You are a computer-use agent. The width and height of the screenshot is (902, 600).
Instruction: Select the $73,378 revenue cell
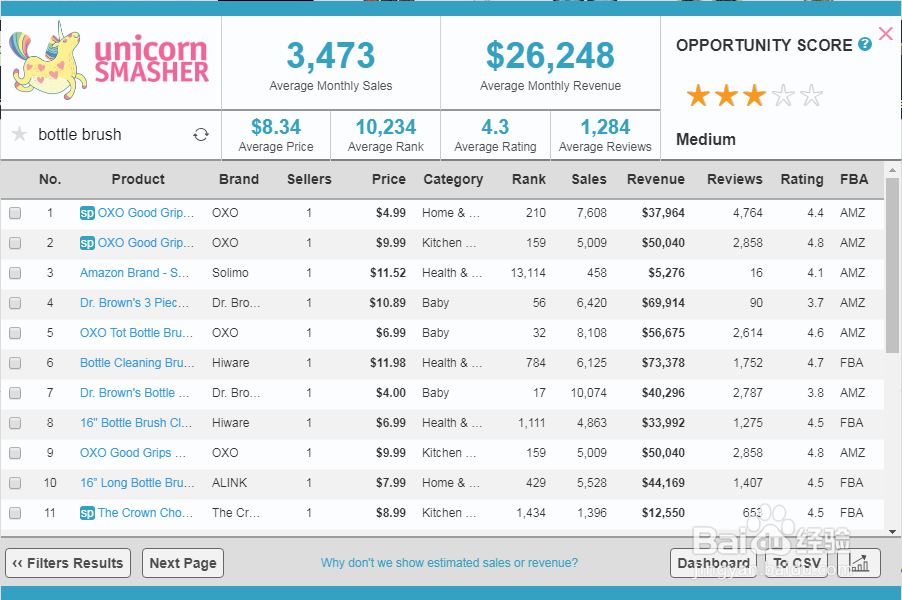pyautogui.click(x=663, y=363)
